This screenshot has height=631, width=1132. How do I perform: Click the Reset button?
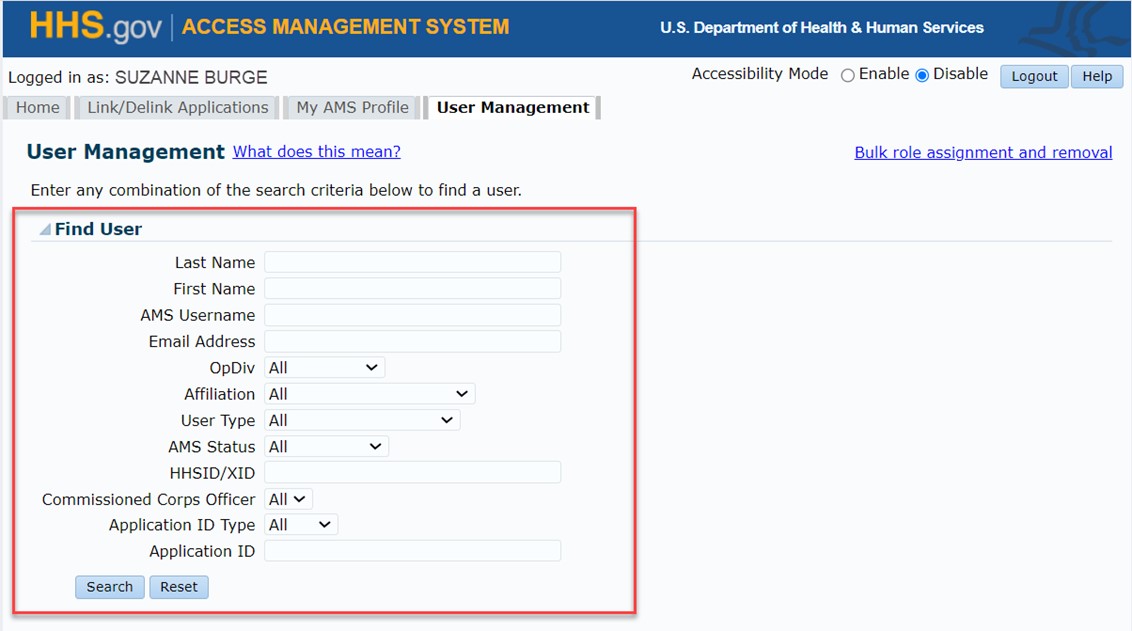[179, 587]
